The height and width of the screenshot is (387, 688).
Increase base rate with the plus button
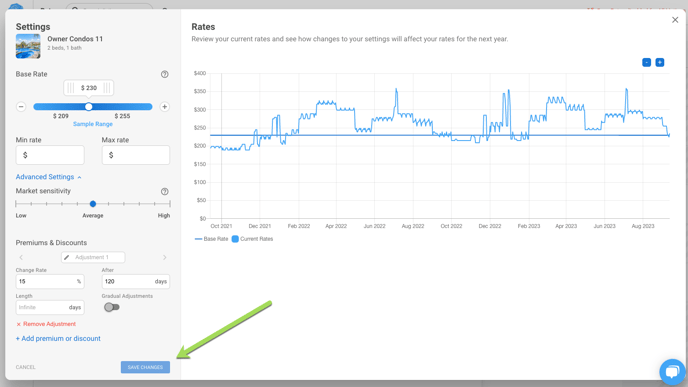[x=165, y=107]
